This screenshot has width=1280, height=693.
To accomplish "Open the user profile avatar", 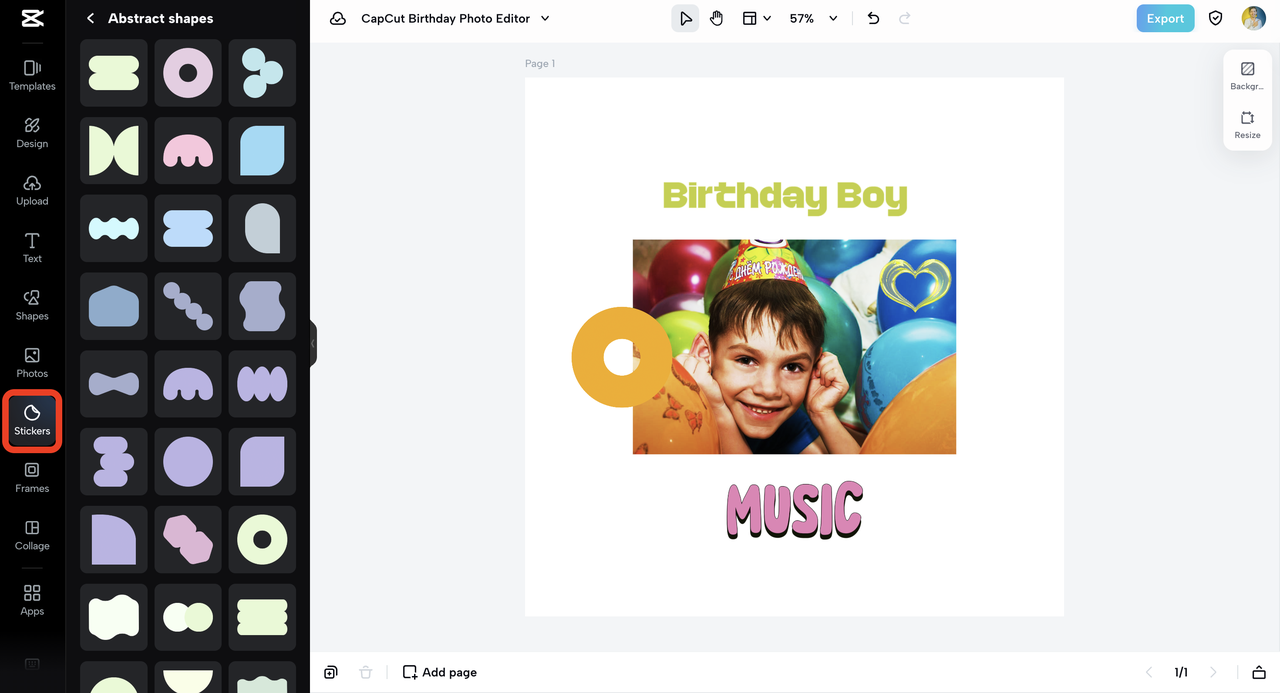I will point(1253,18).
